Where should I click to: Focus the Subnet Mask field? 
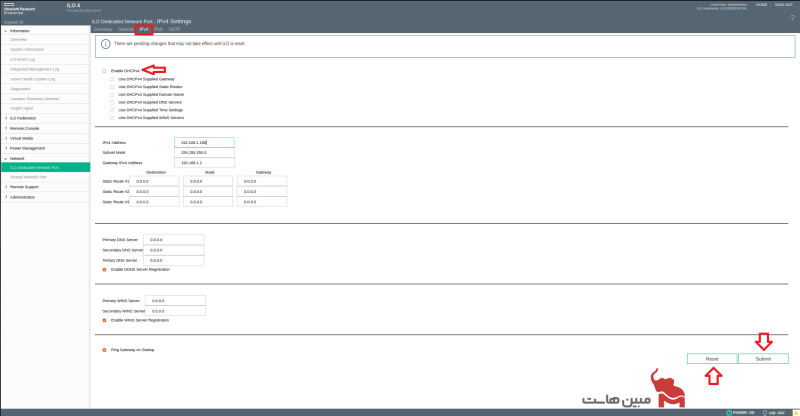point(204,153)
